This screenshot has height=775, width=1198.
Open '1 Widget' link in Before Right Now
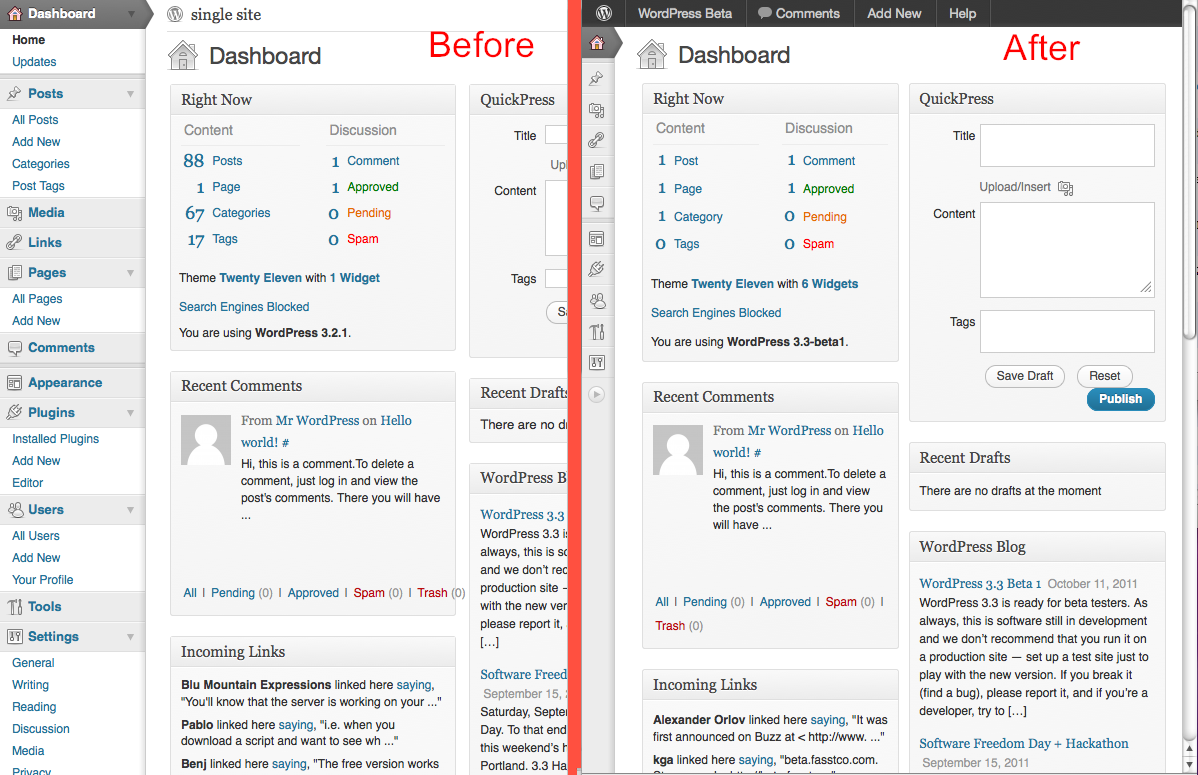tap(355, 278)
